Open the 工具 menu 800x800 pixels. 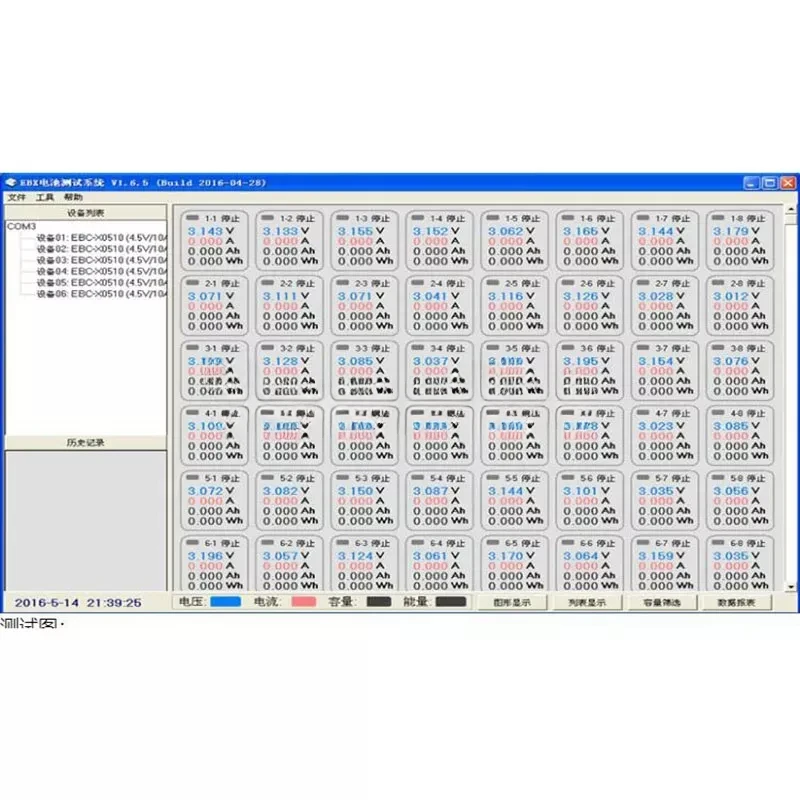(45, 197)
